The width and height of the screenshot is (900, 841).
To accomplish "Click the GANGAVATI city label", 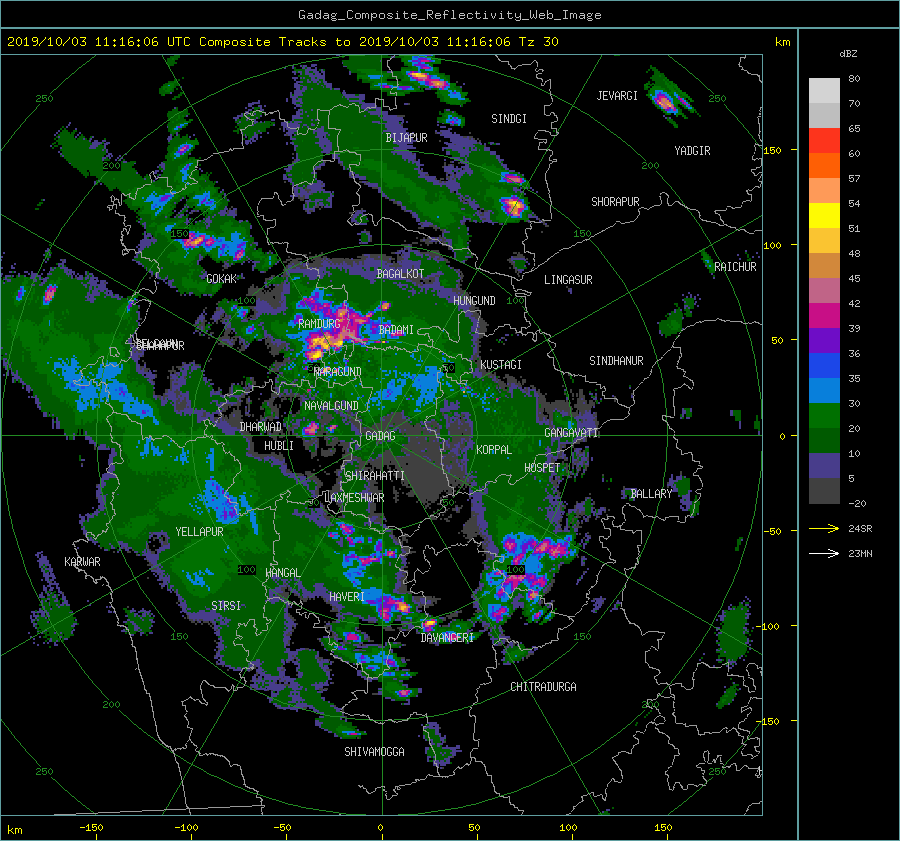I will [571, 433].
